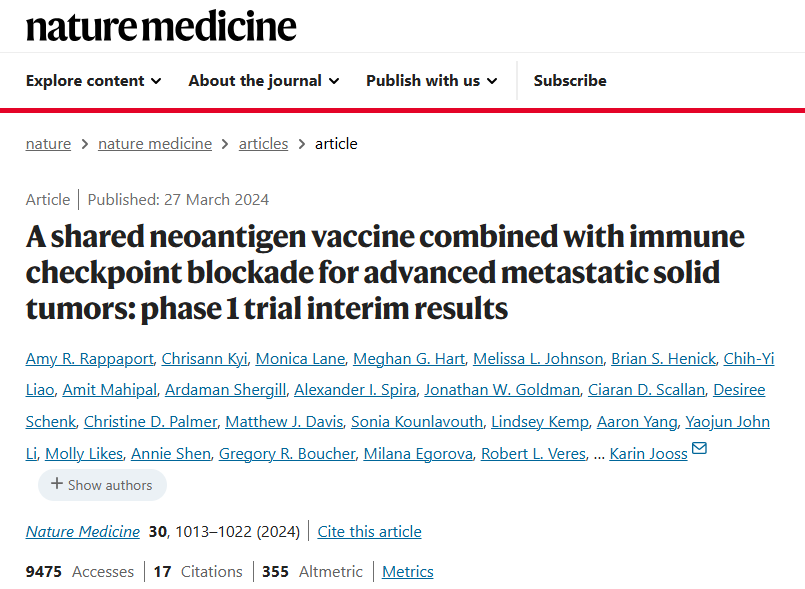View the article Metrics
The image size is (805, 589).
[408, 572]
